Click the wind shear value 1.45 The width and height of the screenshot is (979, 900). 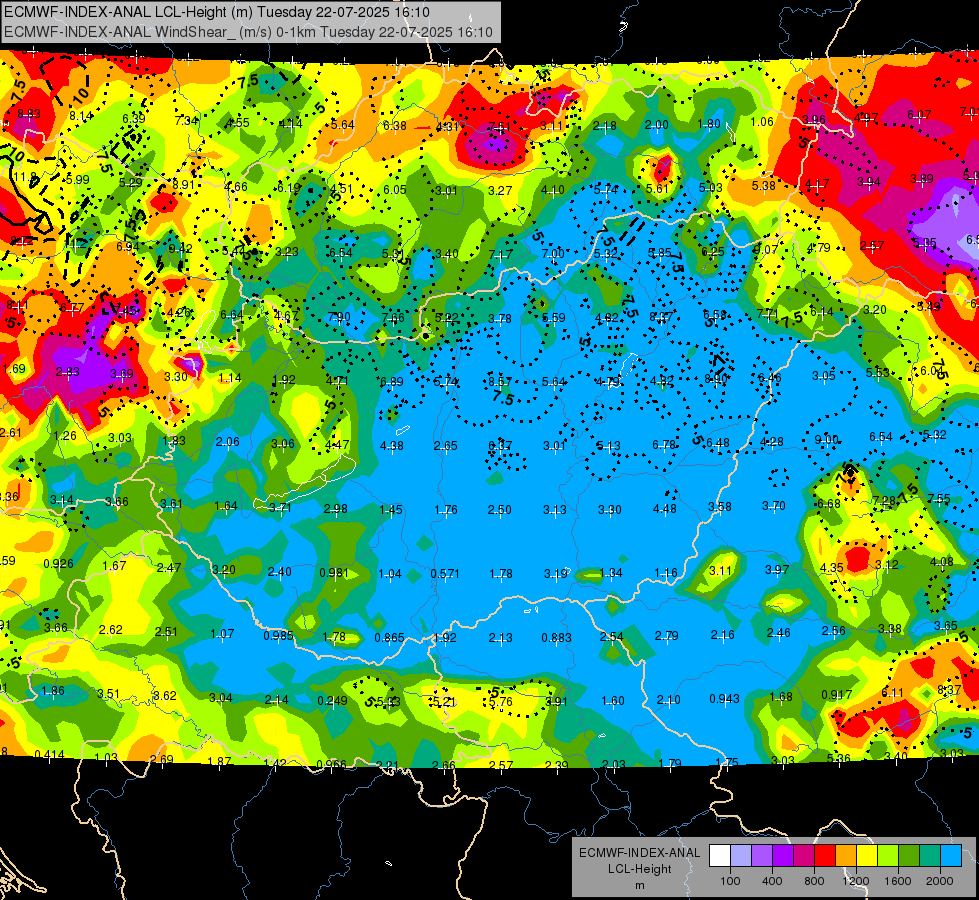(x=391, y=510)
